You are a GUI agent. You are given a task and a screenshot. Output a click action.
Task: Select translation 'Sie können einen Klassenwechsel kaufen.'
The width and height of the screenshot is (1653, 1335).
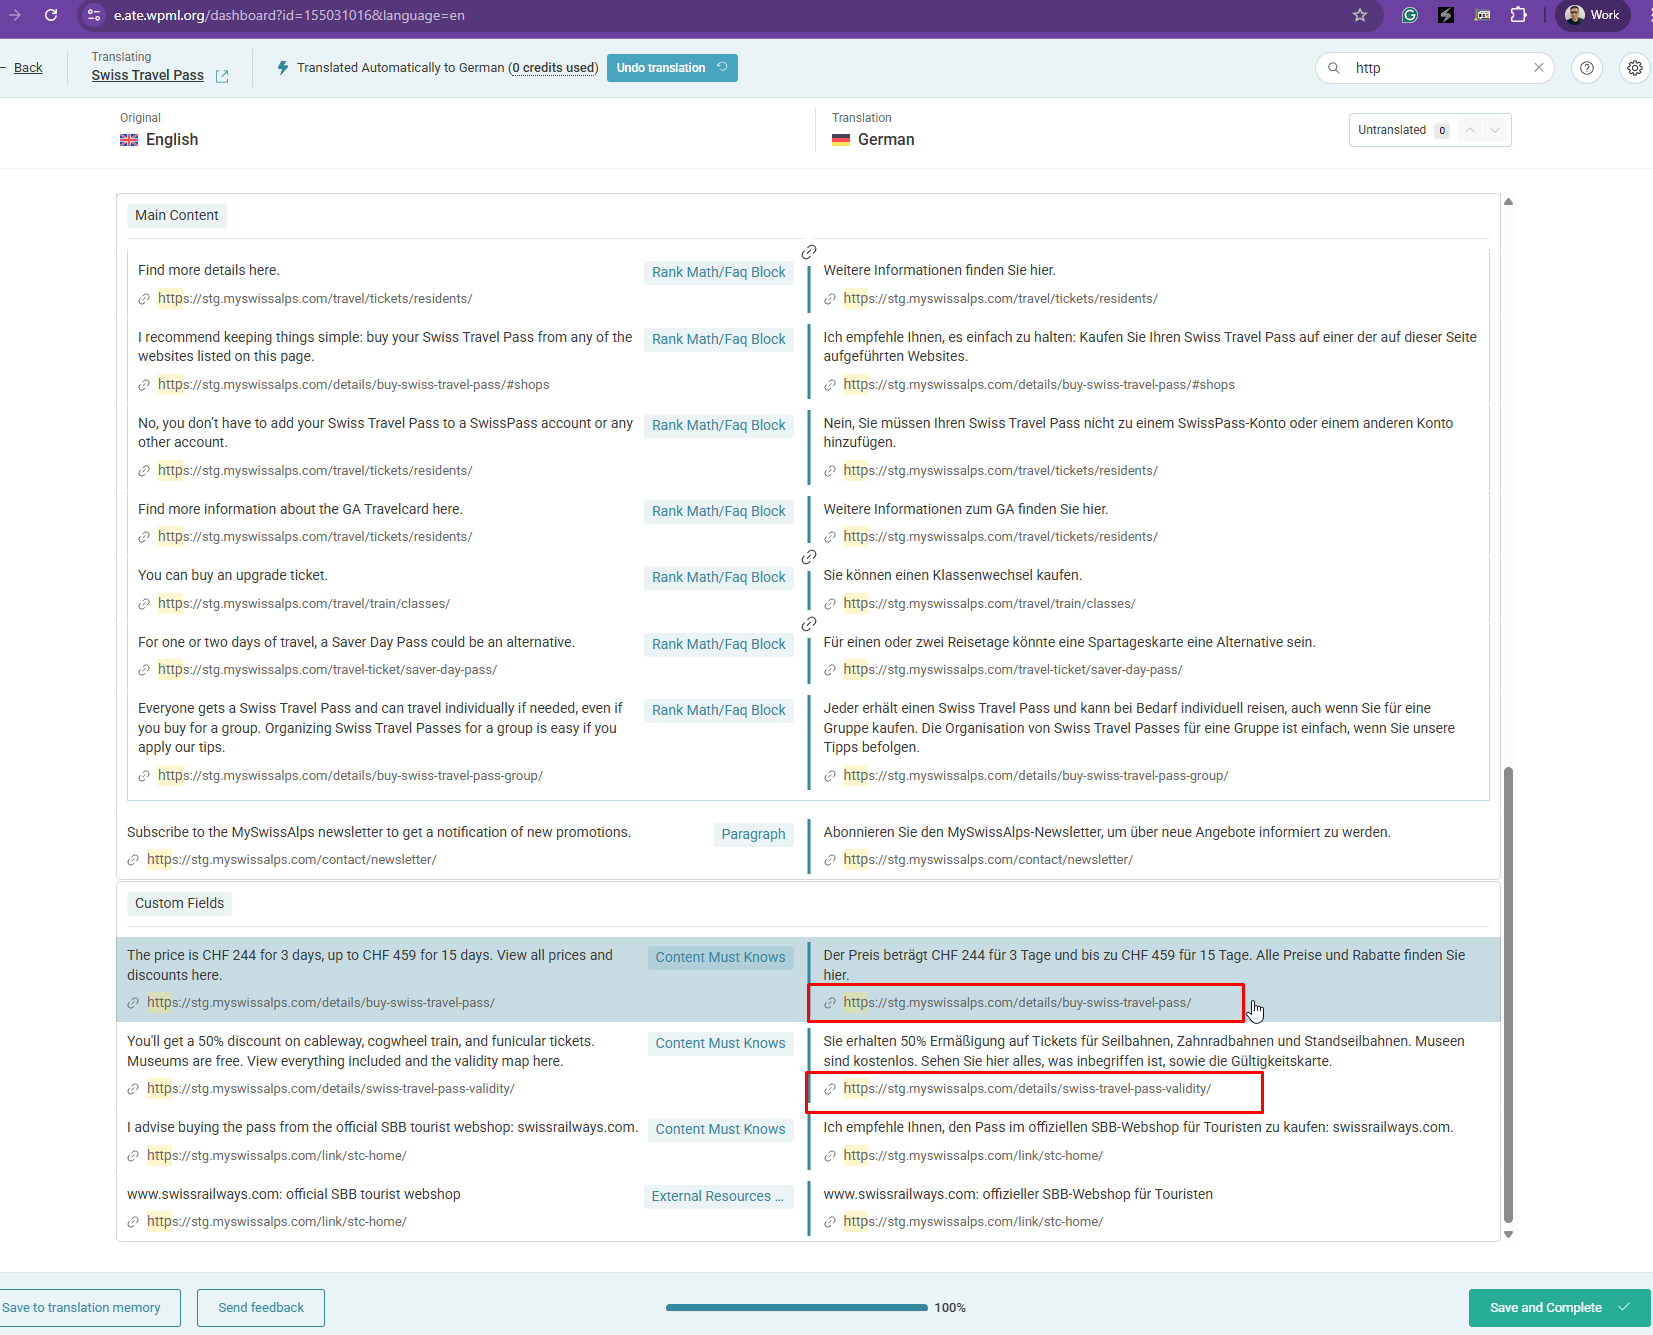(952, 575)
